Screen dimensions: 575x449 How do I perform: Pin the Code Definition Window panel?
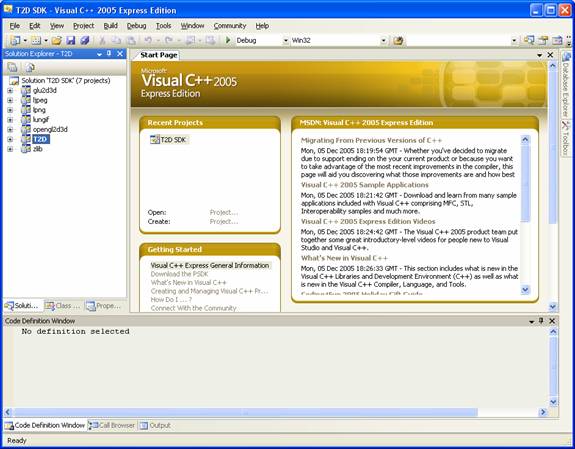541,321
